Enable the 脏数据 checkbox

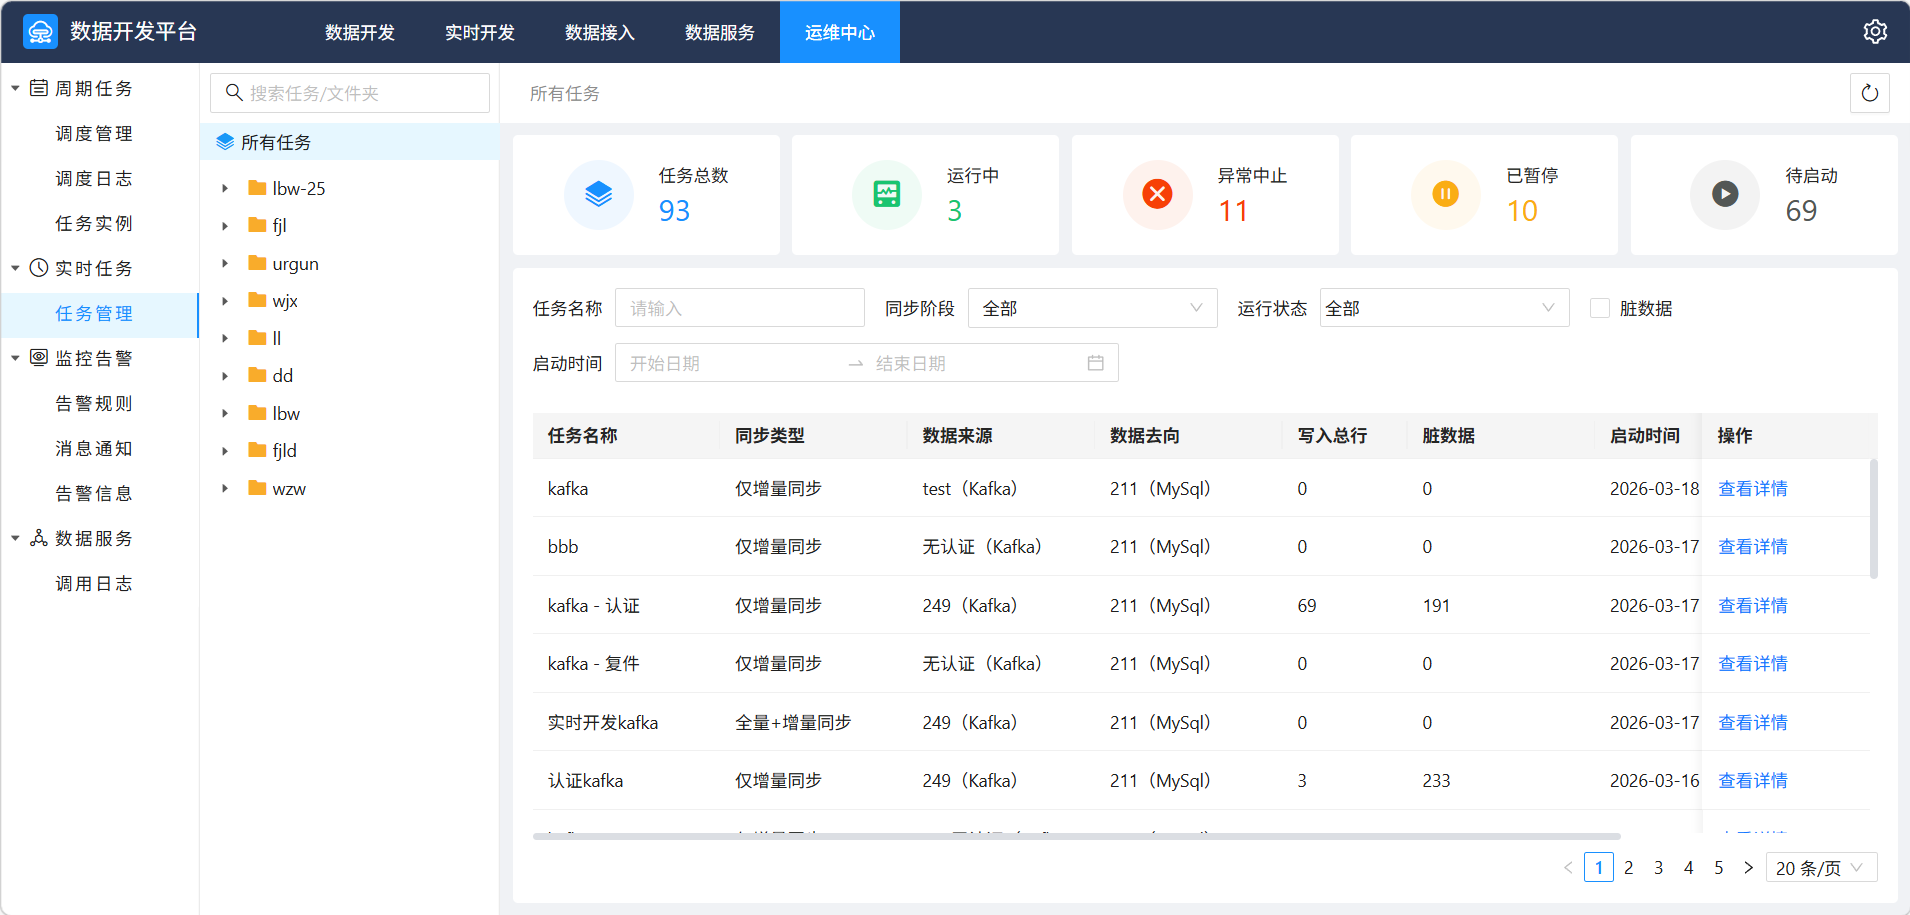pos(1600,308)
